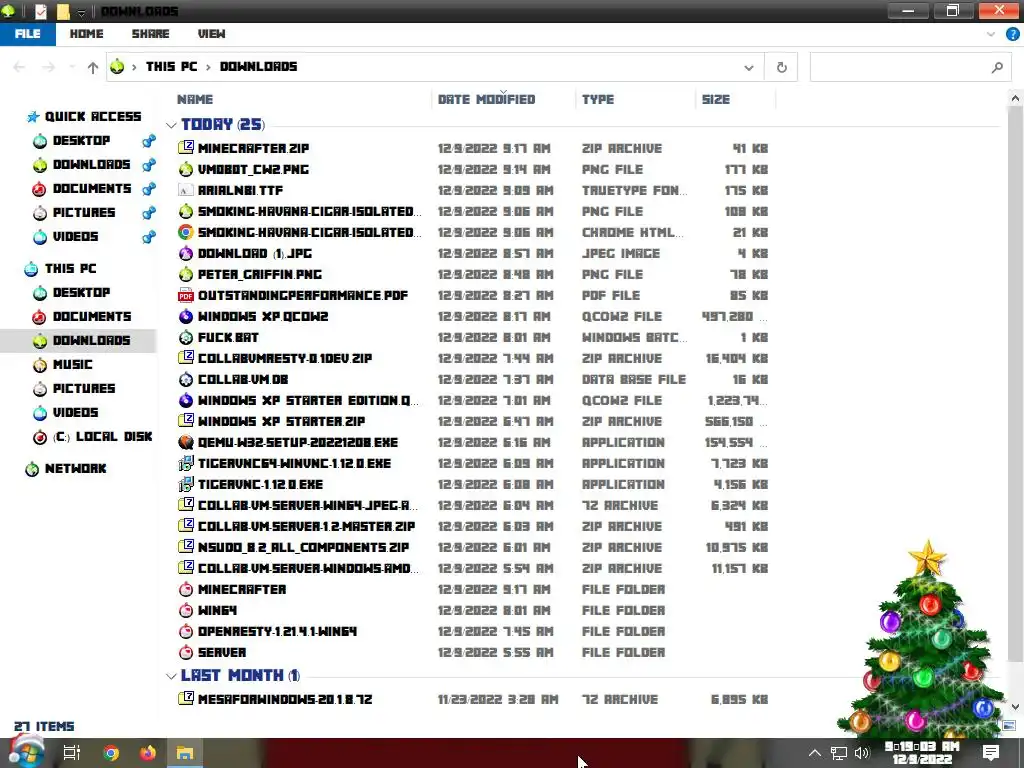Screen dimensions: 1024x768
Task: Select Network in the navigation pane
Action: (75, 469)
